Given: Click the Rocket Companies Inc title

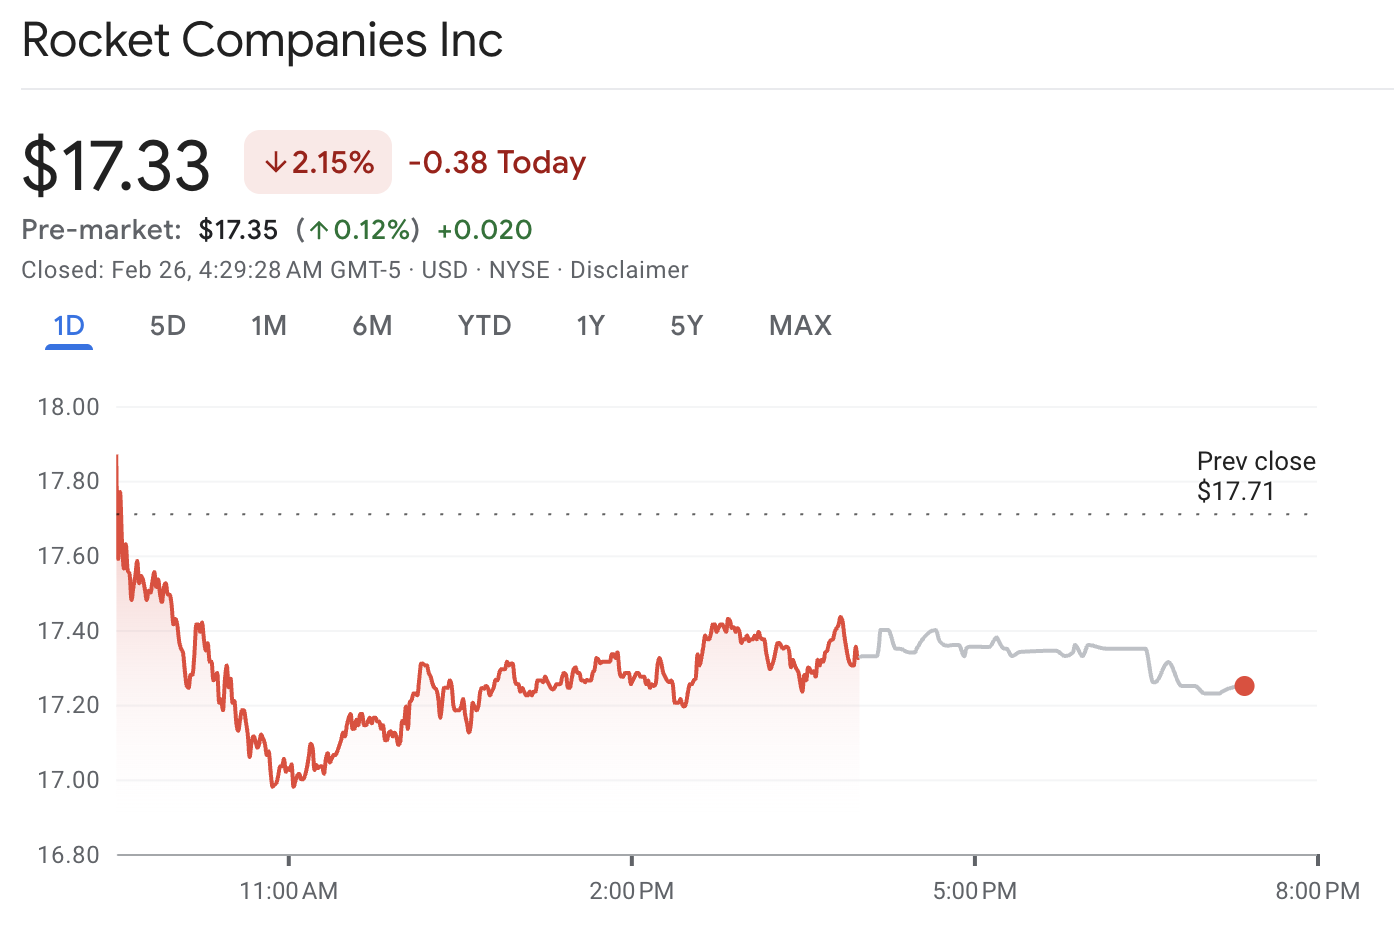Looking at the screenshot, I should coord(262,41).
